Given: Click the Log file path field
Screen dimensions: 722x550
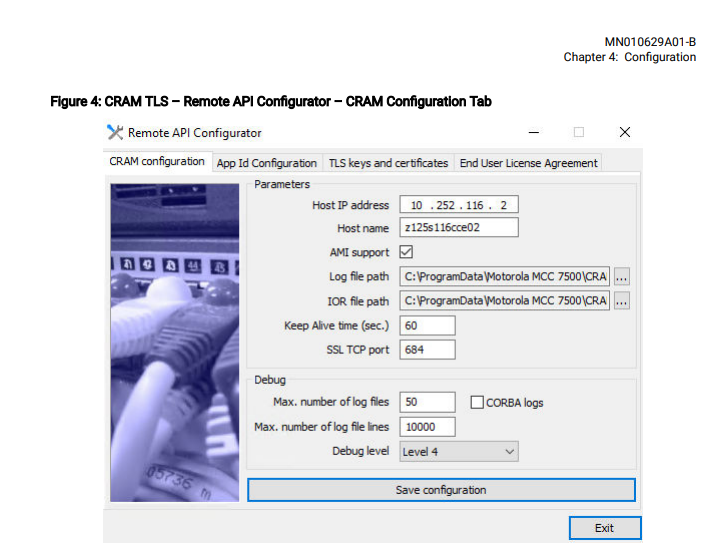Looking at the screenshot, I should pos(505,276).
